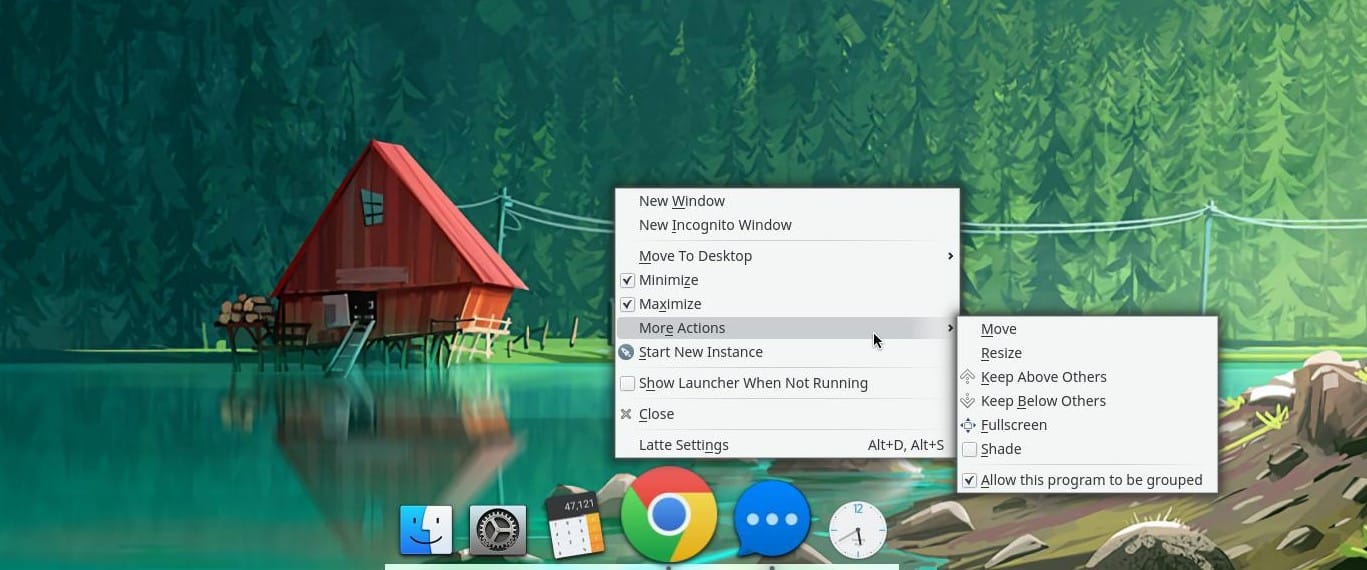Viewport: 1367px width, 570px height.
Task: Toggle the Minimize checkbox
Action: 628,280
